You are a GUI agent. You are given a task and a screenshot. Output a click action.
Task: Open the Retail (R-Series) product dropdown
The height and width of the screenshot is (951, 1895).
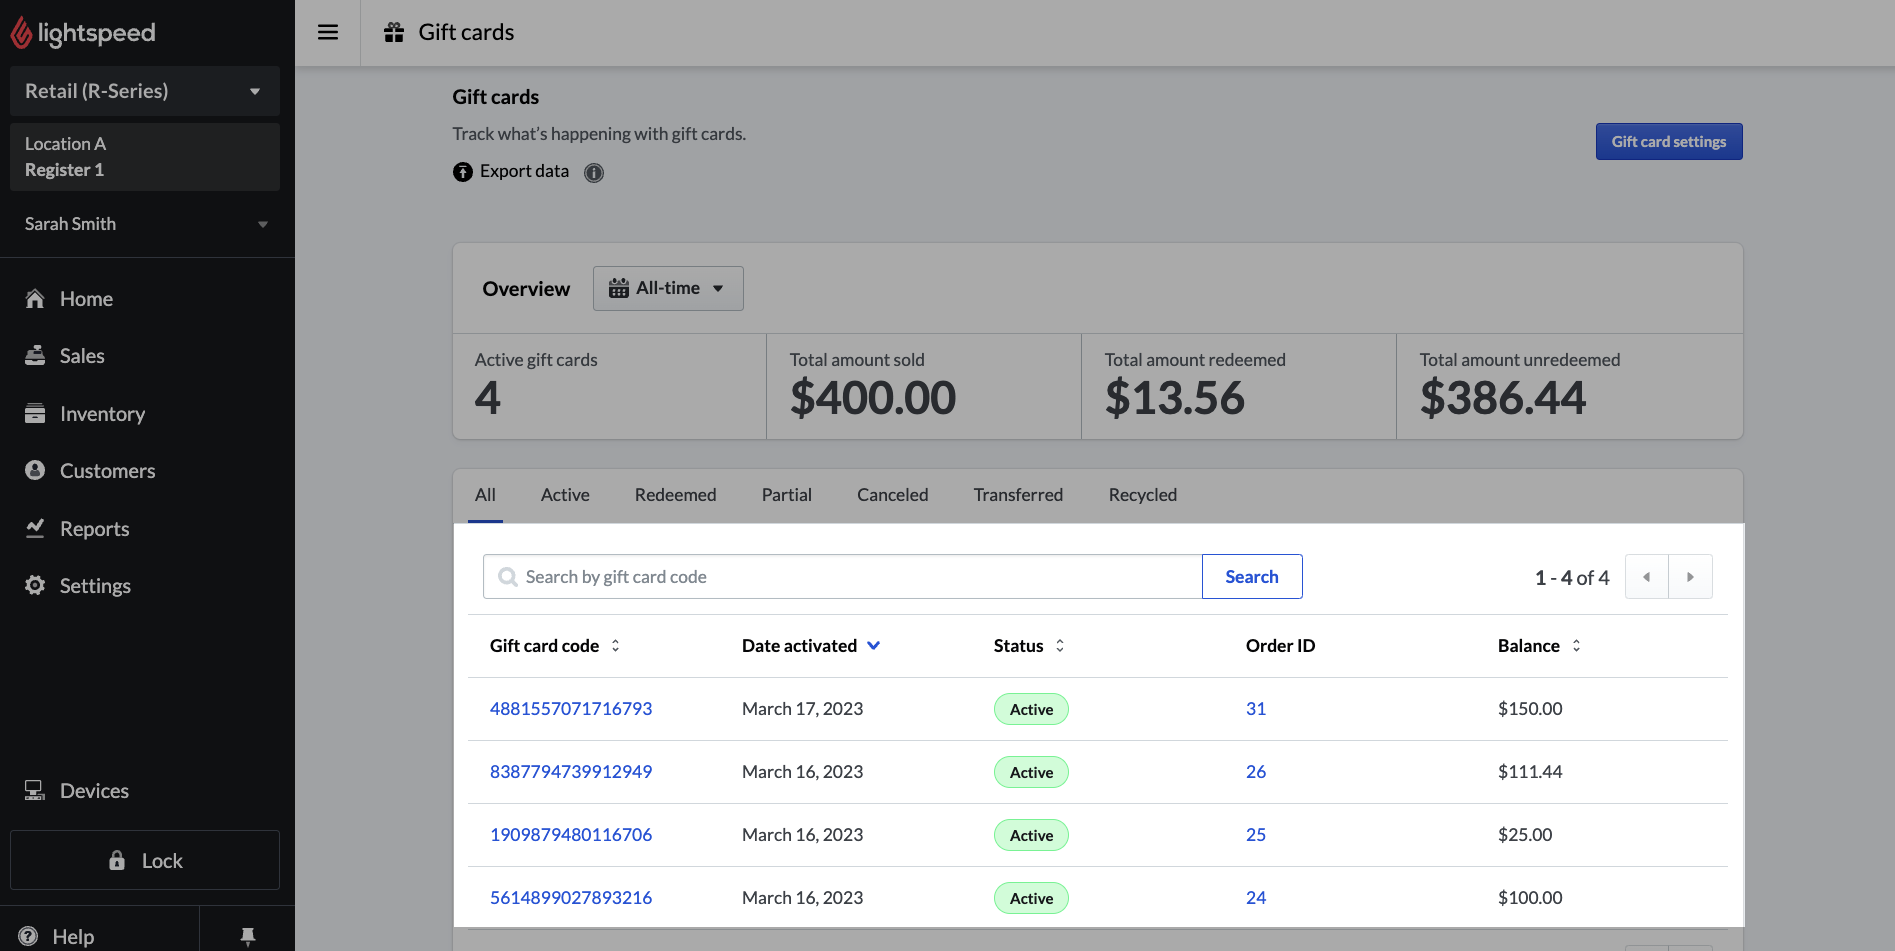tap(145, 91)
